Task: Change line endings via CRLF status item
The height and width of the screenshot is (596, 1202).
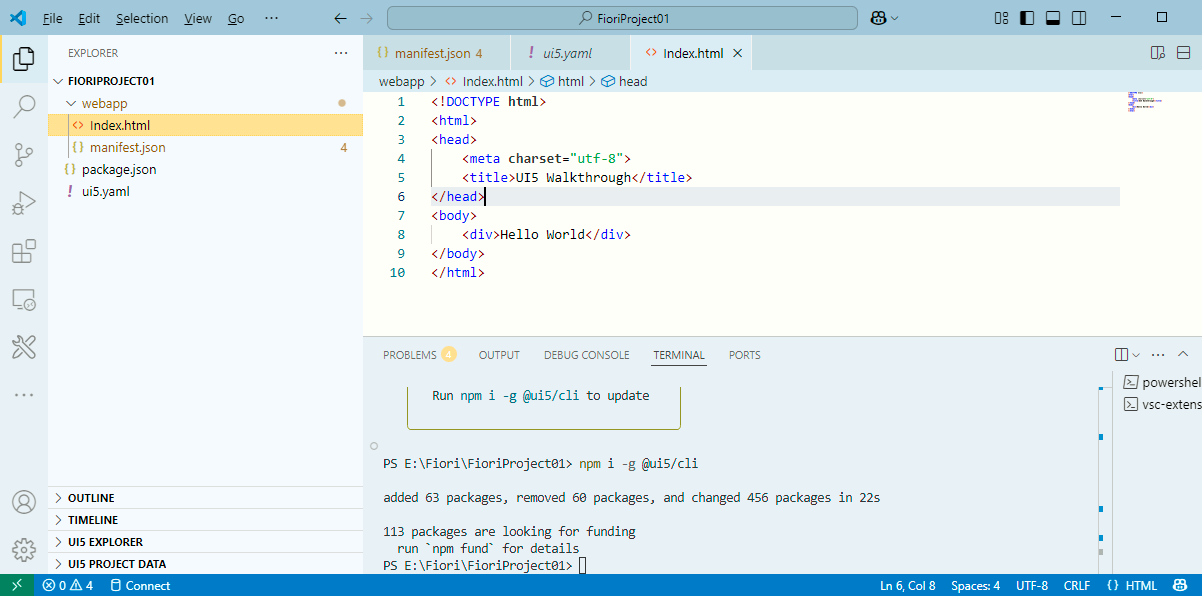Action: tap(1077, 585)
